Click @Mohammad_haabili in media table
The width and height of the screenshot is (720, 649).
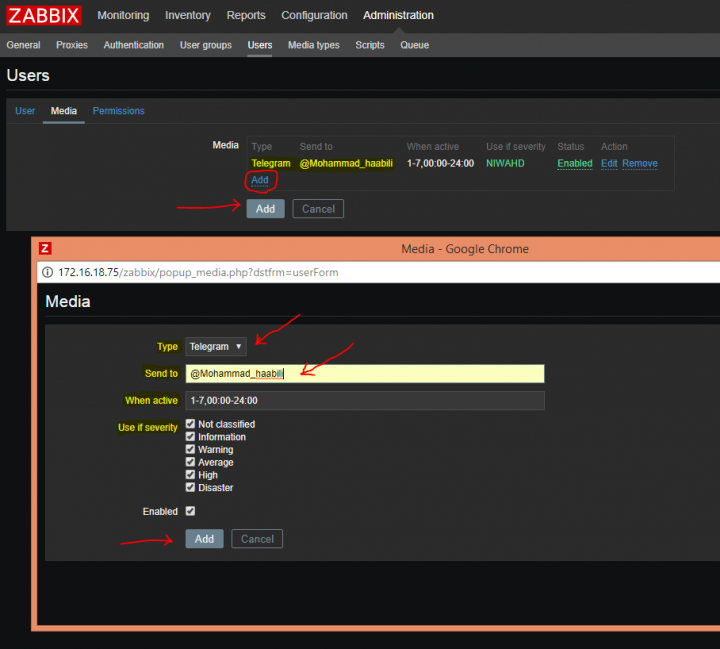pos(346,164)
